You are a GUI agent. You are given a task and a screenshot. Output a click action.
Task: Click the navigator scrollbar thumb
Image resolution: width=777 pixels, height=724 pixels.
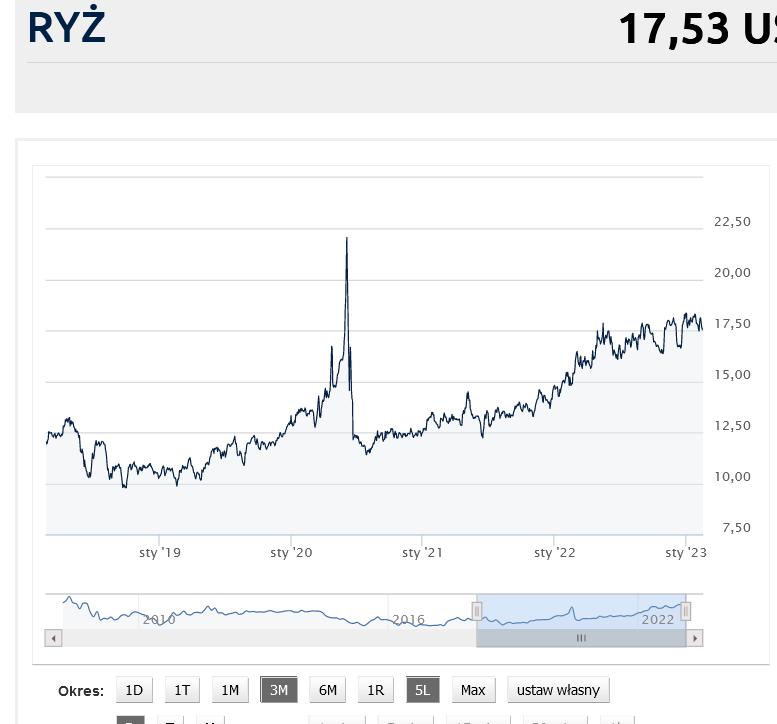[x=581, y=637]
